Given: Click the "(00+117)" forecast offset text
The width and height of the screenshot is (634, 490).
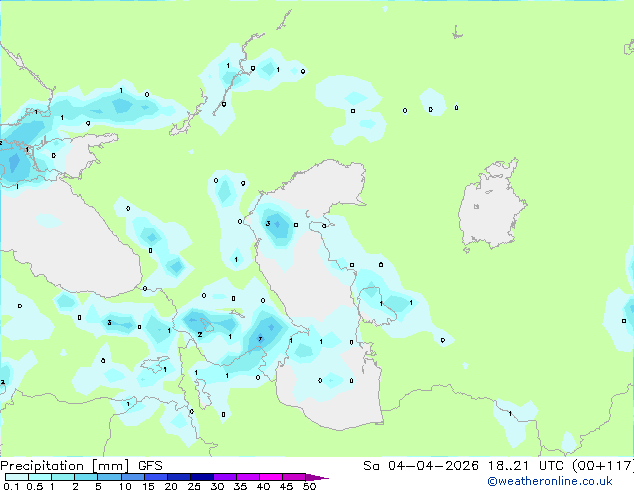Looking at the screenshot, I should (x=603, y=466).
